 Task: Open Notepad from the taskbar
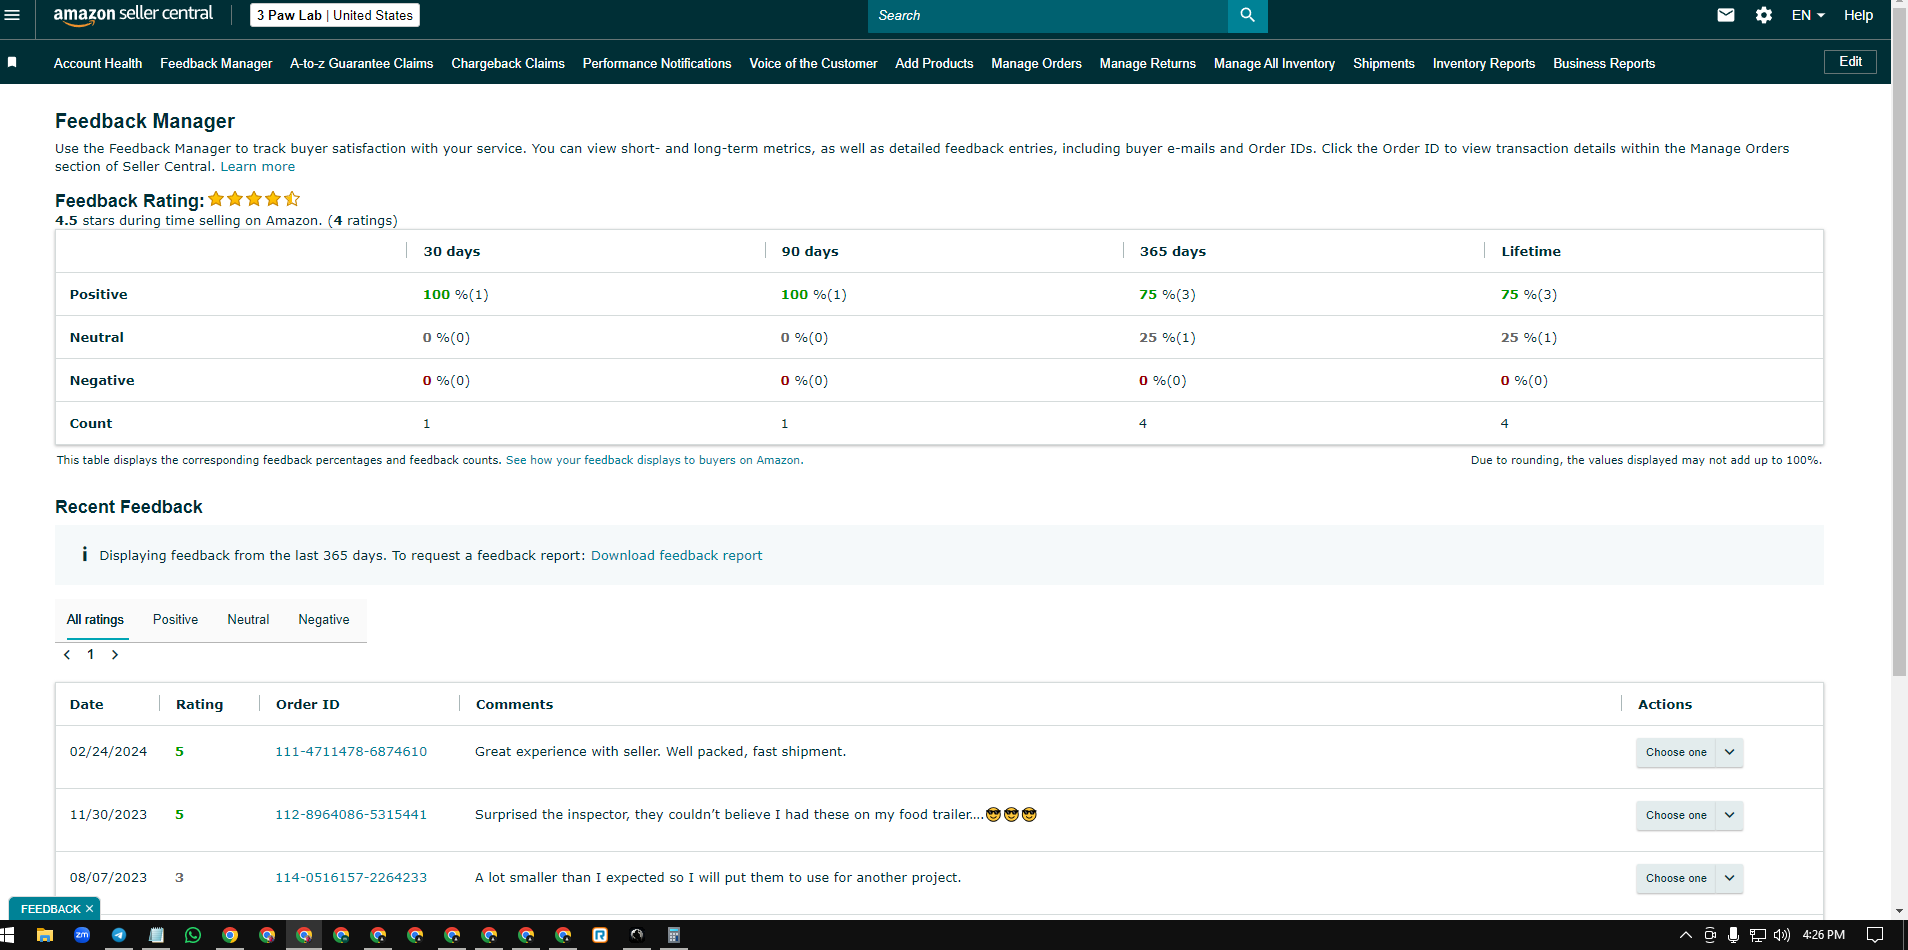(156, 935)
